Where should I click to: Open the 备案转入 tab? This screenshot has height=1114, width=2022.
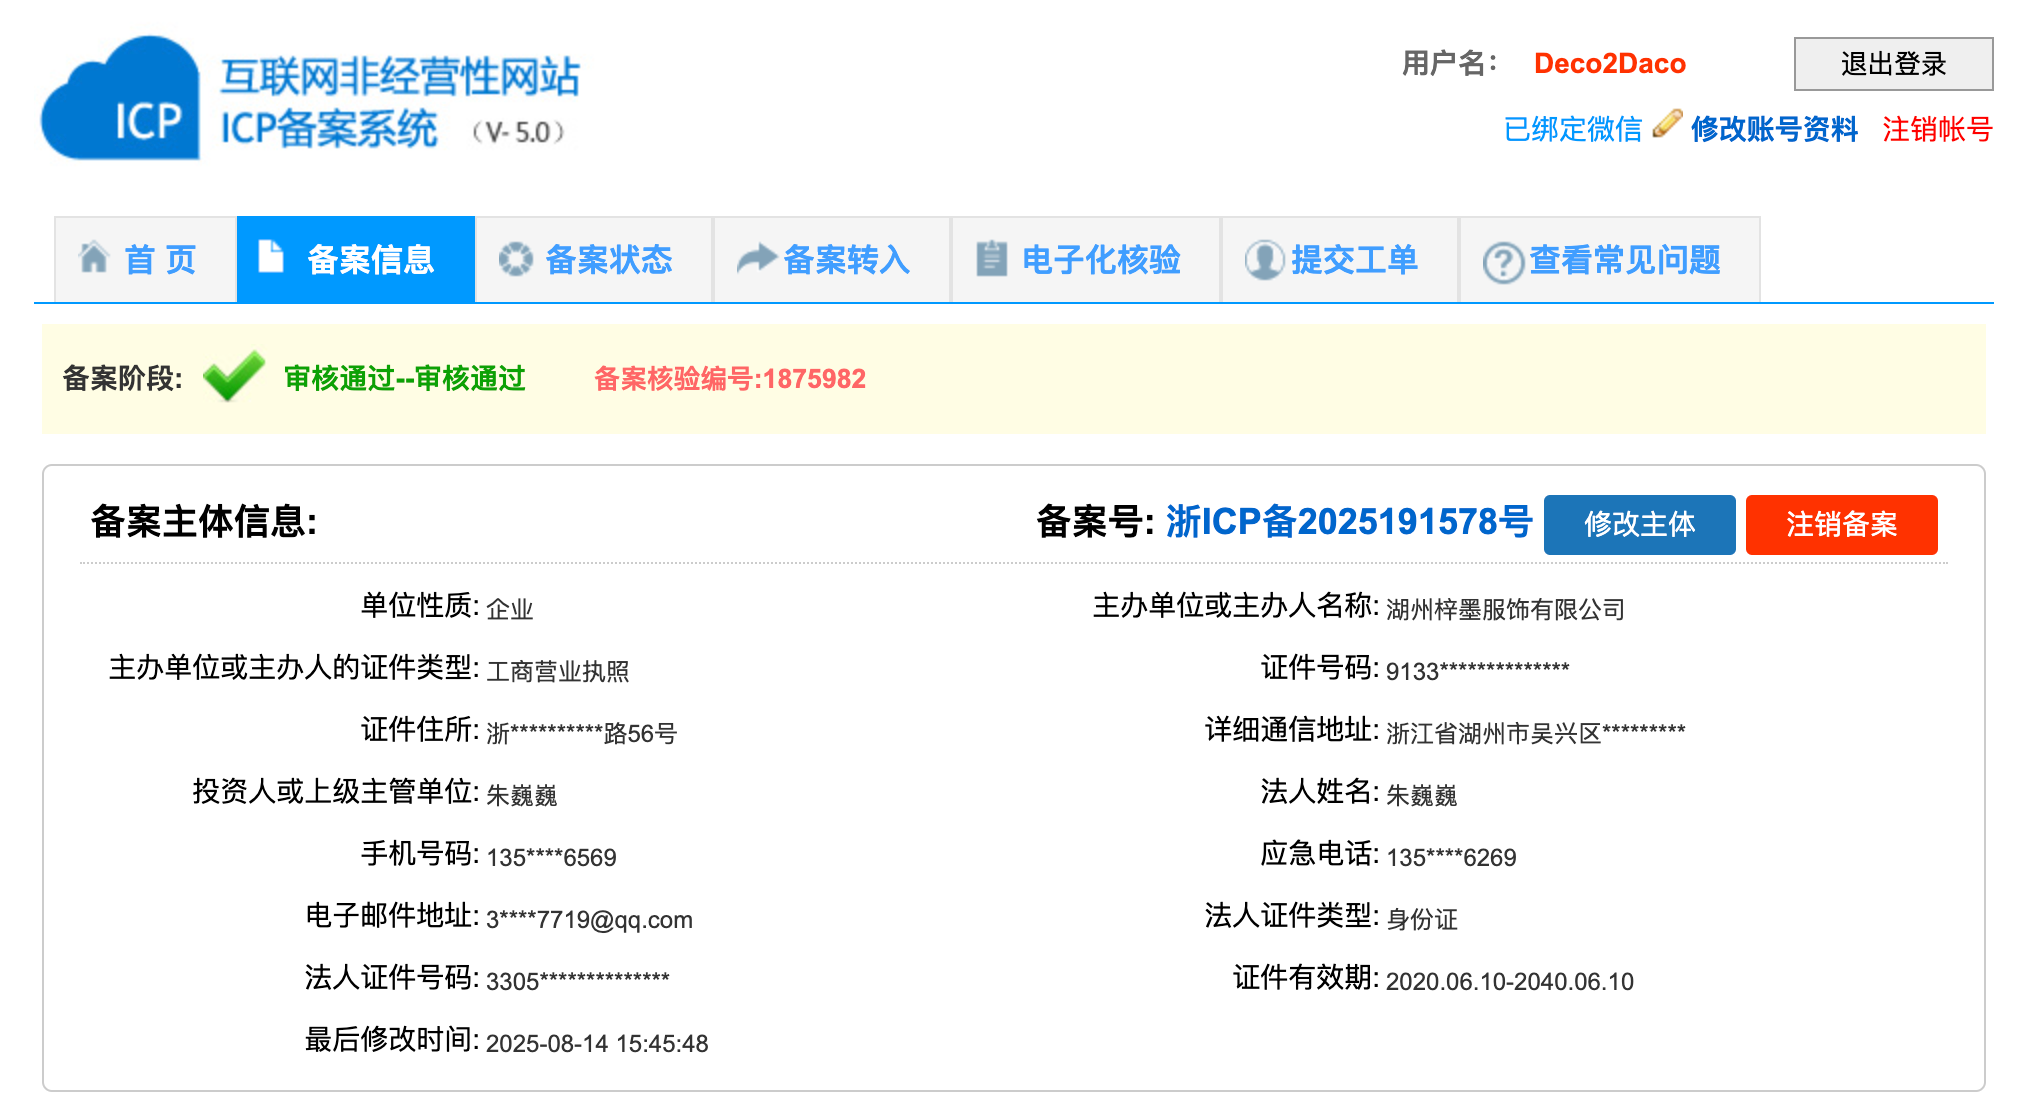(846, 260)
